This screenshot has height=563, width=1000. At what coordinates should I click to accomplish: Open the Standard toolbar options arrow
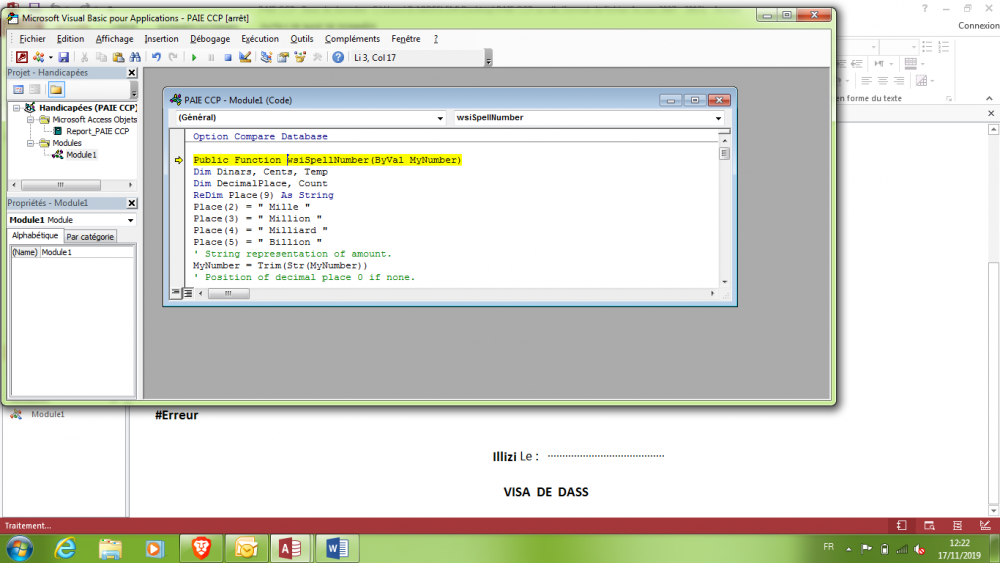[489, 60]
